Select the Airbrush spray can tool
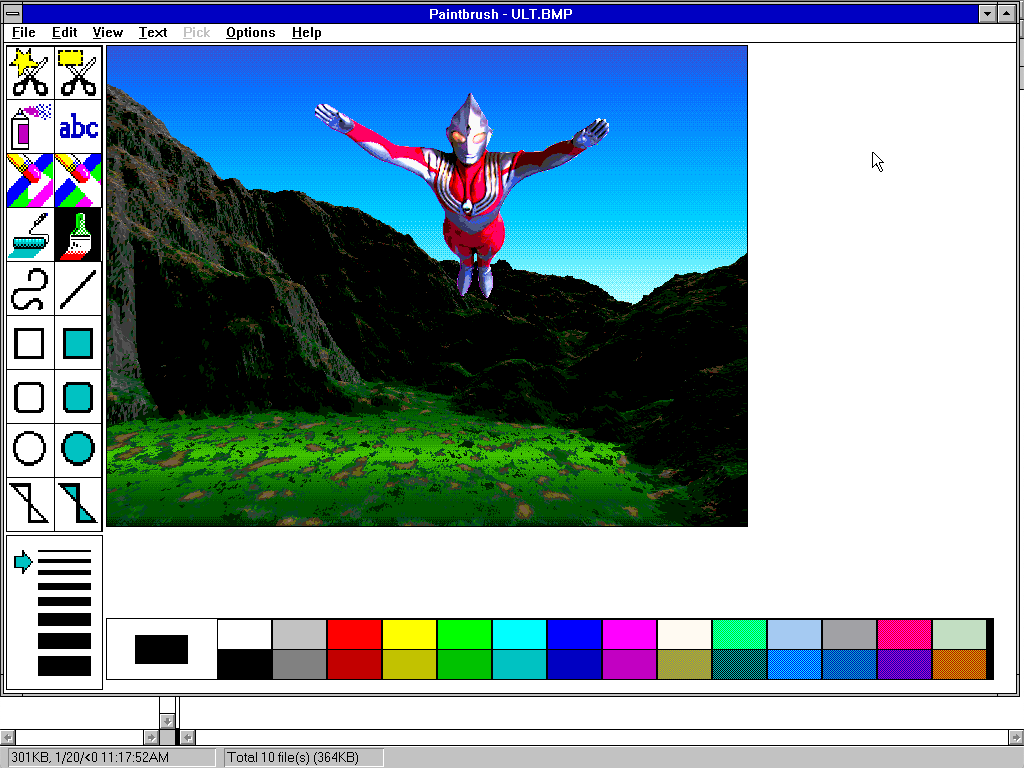This screenshot has height=768, width=1024. (30, 127)
